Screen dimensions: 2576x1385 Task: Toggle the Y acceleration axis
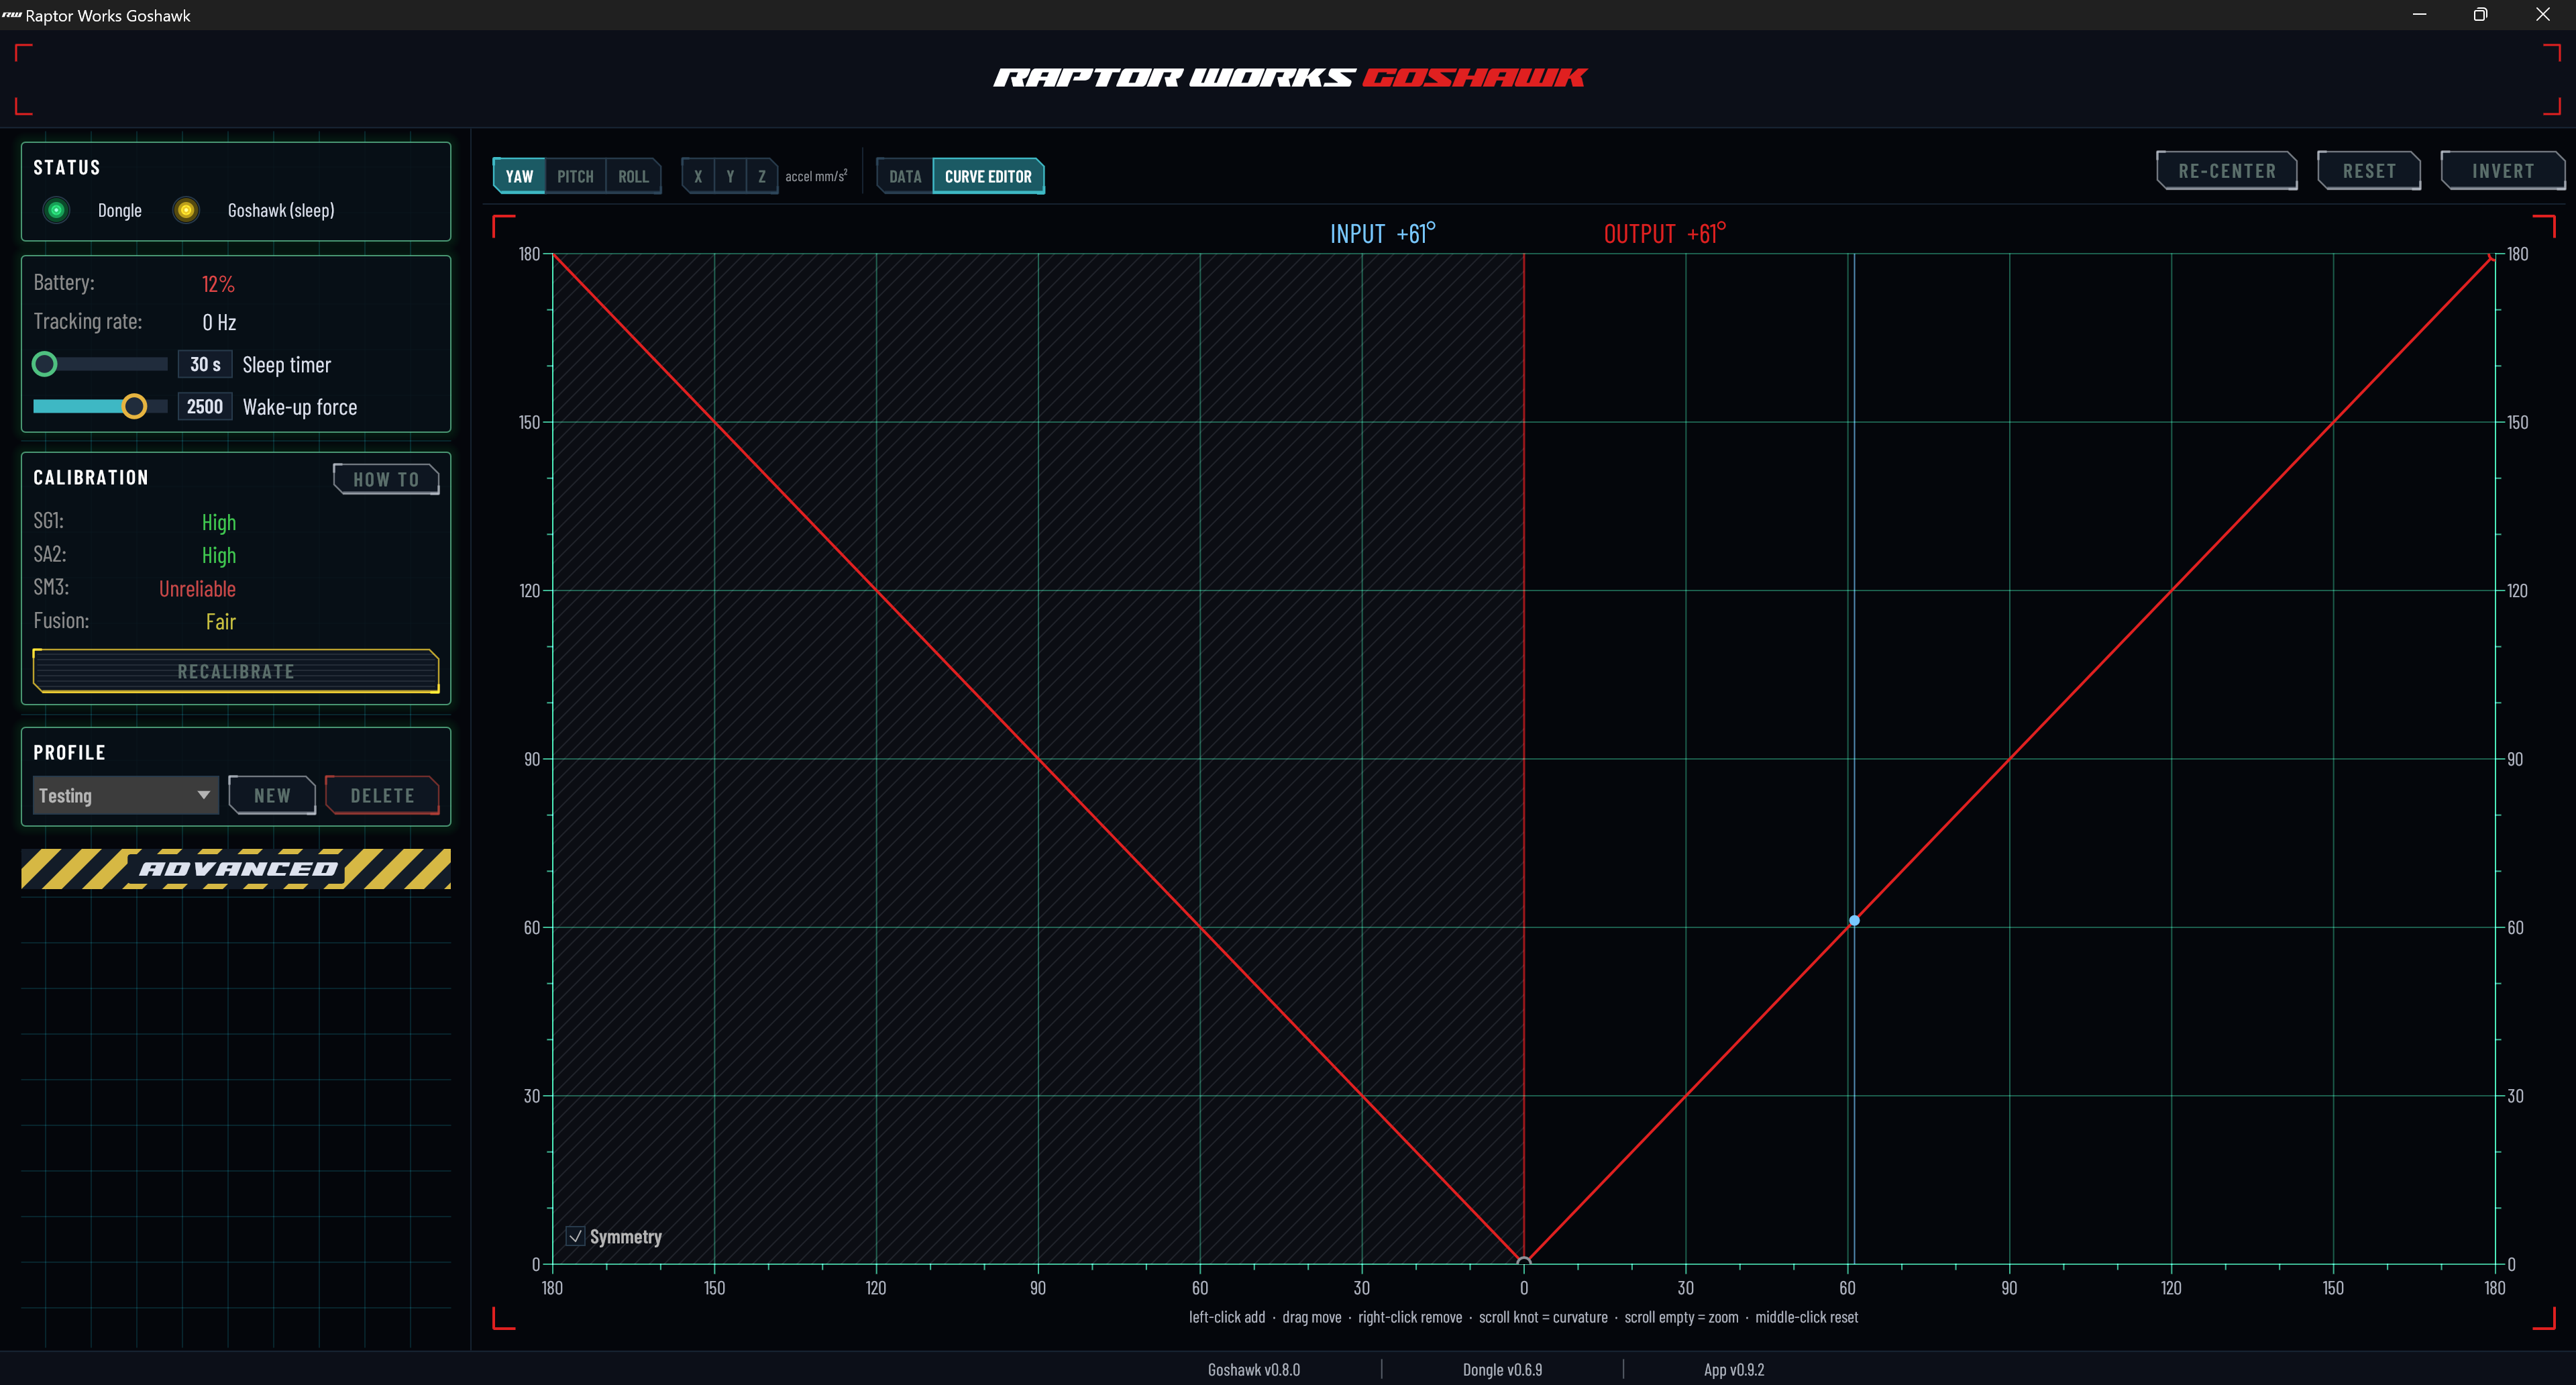730,176
